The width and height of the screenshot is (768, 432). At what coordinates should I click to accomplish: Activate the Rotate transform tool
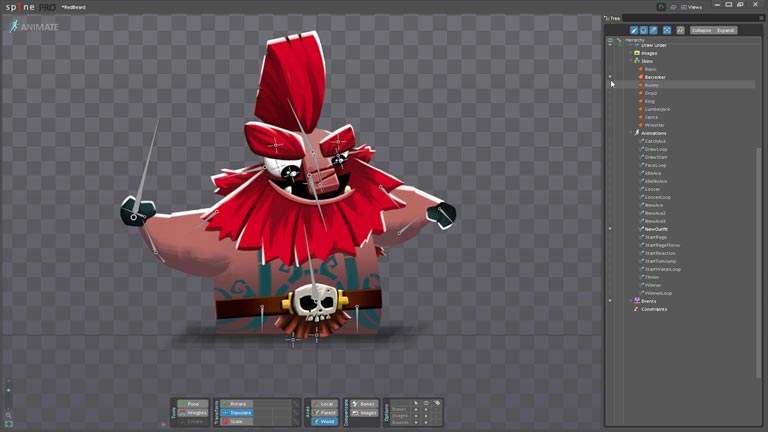tap(238, 404)
